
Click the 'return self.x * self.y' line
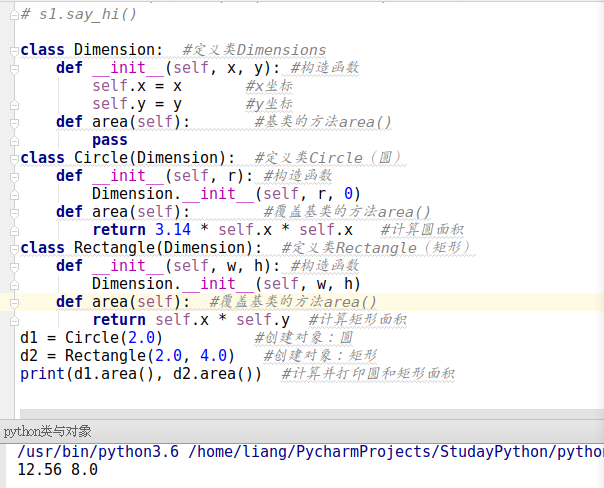(x=191, y=320)
